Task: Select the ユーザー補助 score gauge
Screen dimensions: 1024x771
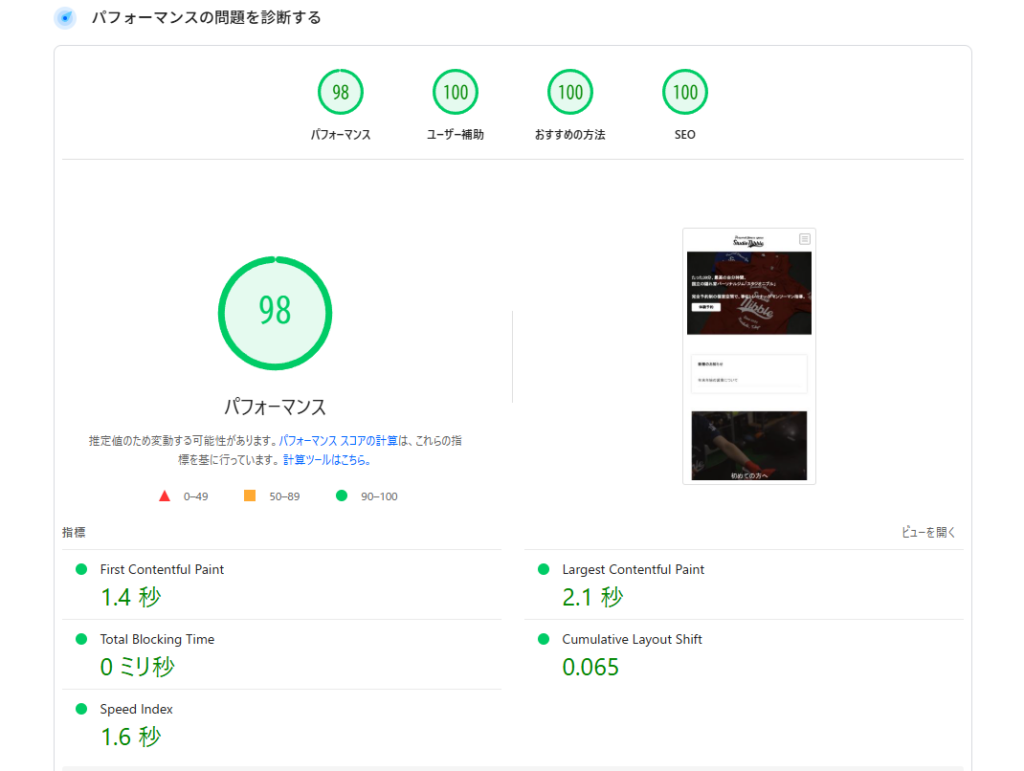Action: [455, 93]
